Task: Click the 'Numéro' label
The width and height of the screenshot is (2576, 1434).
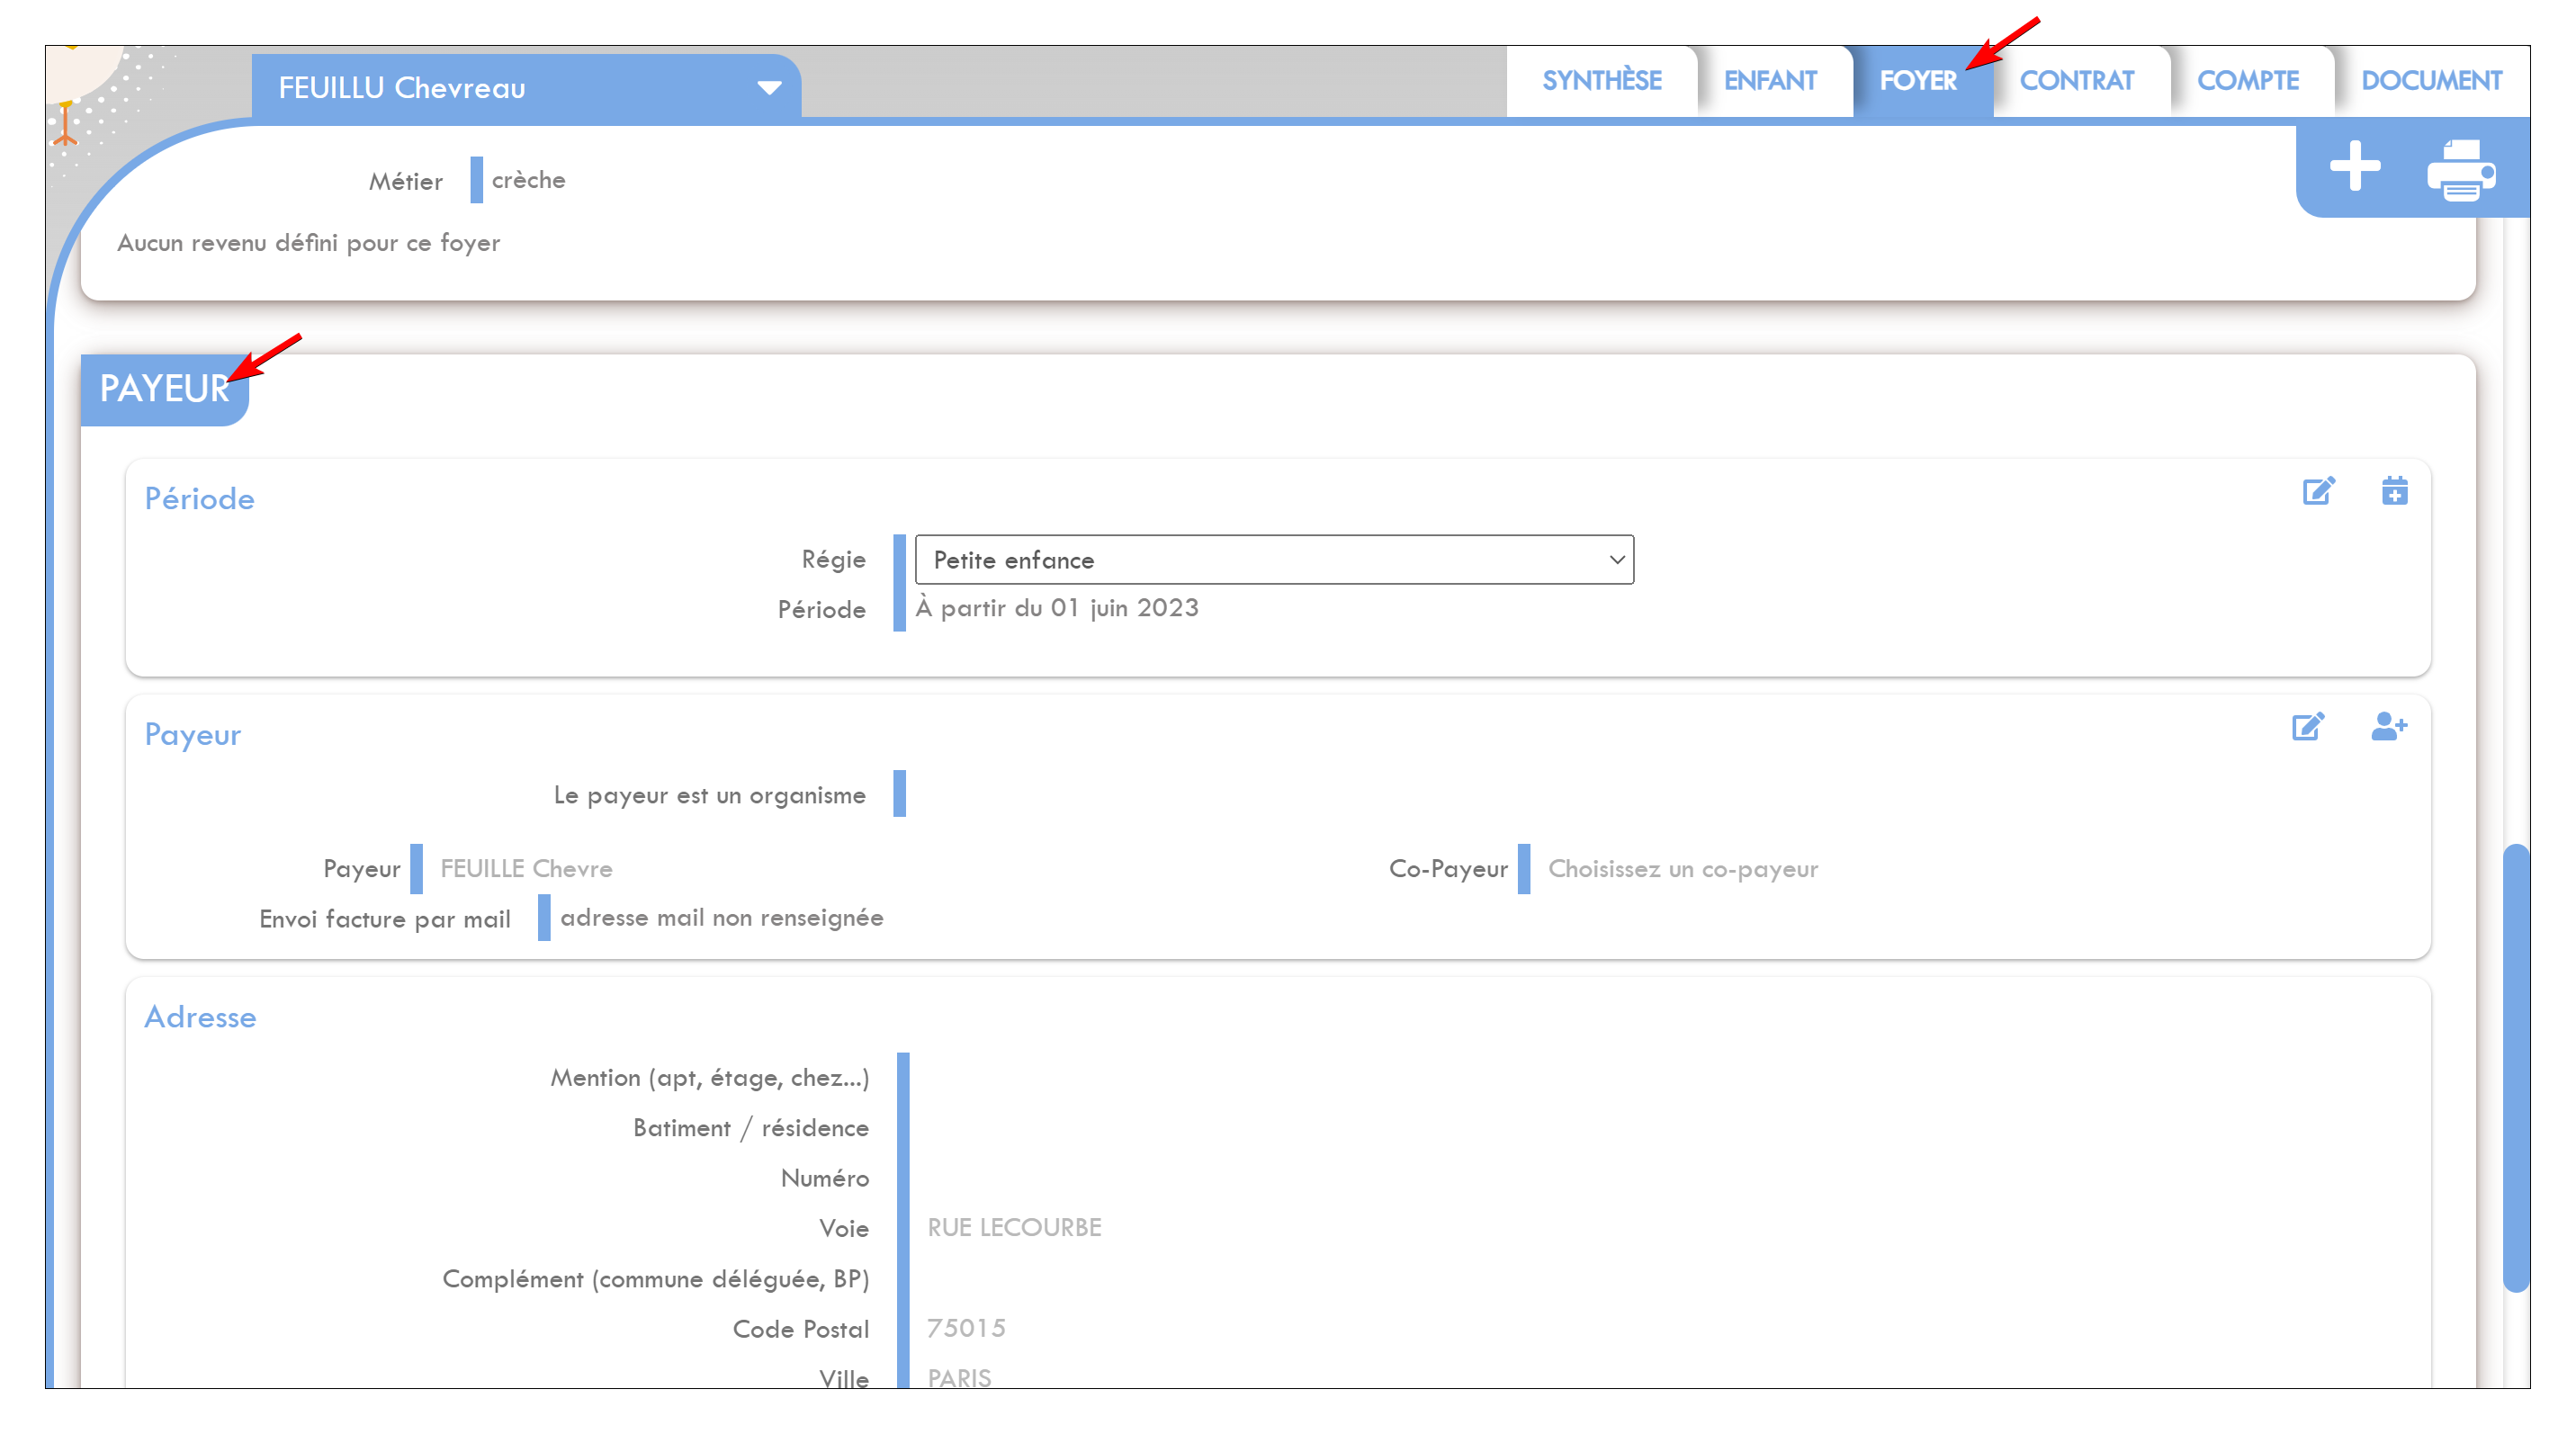Action: [x=824, y=1178]
